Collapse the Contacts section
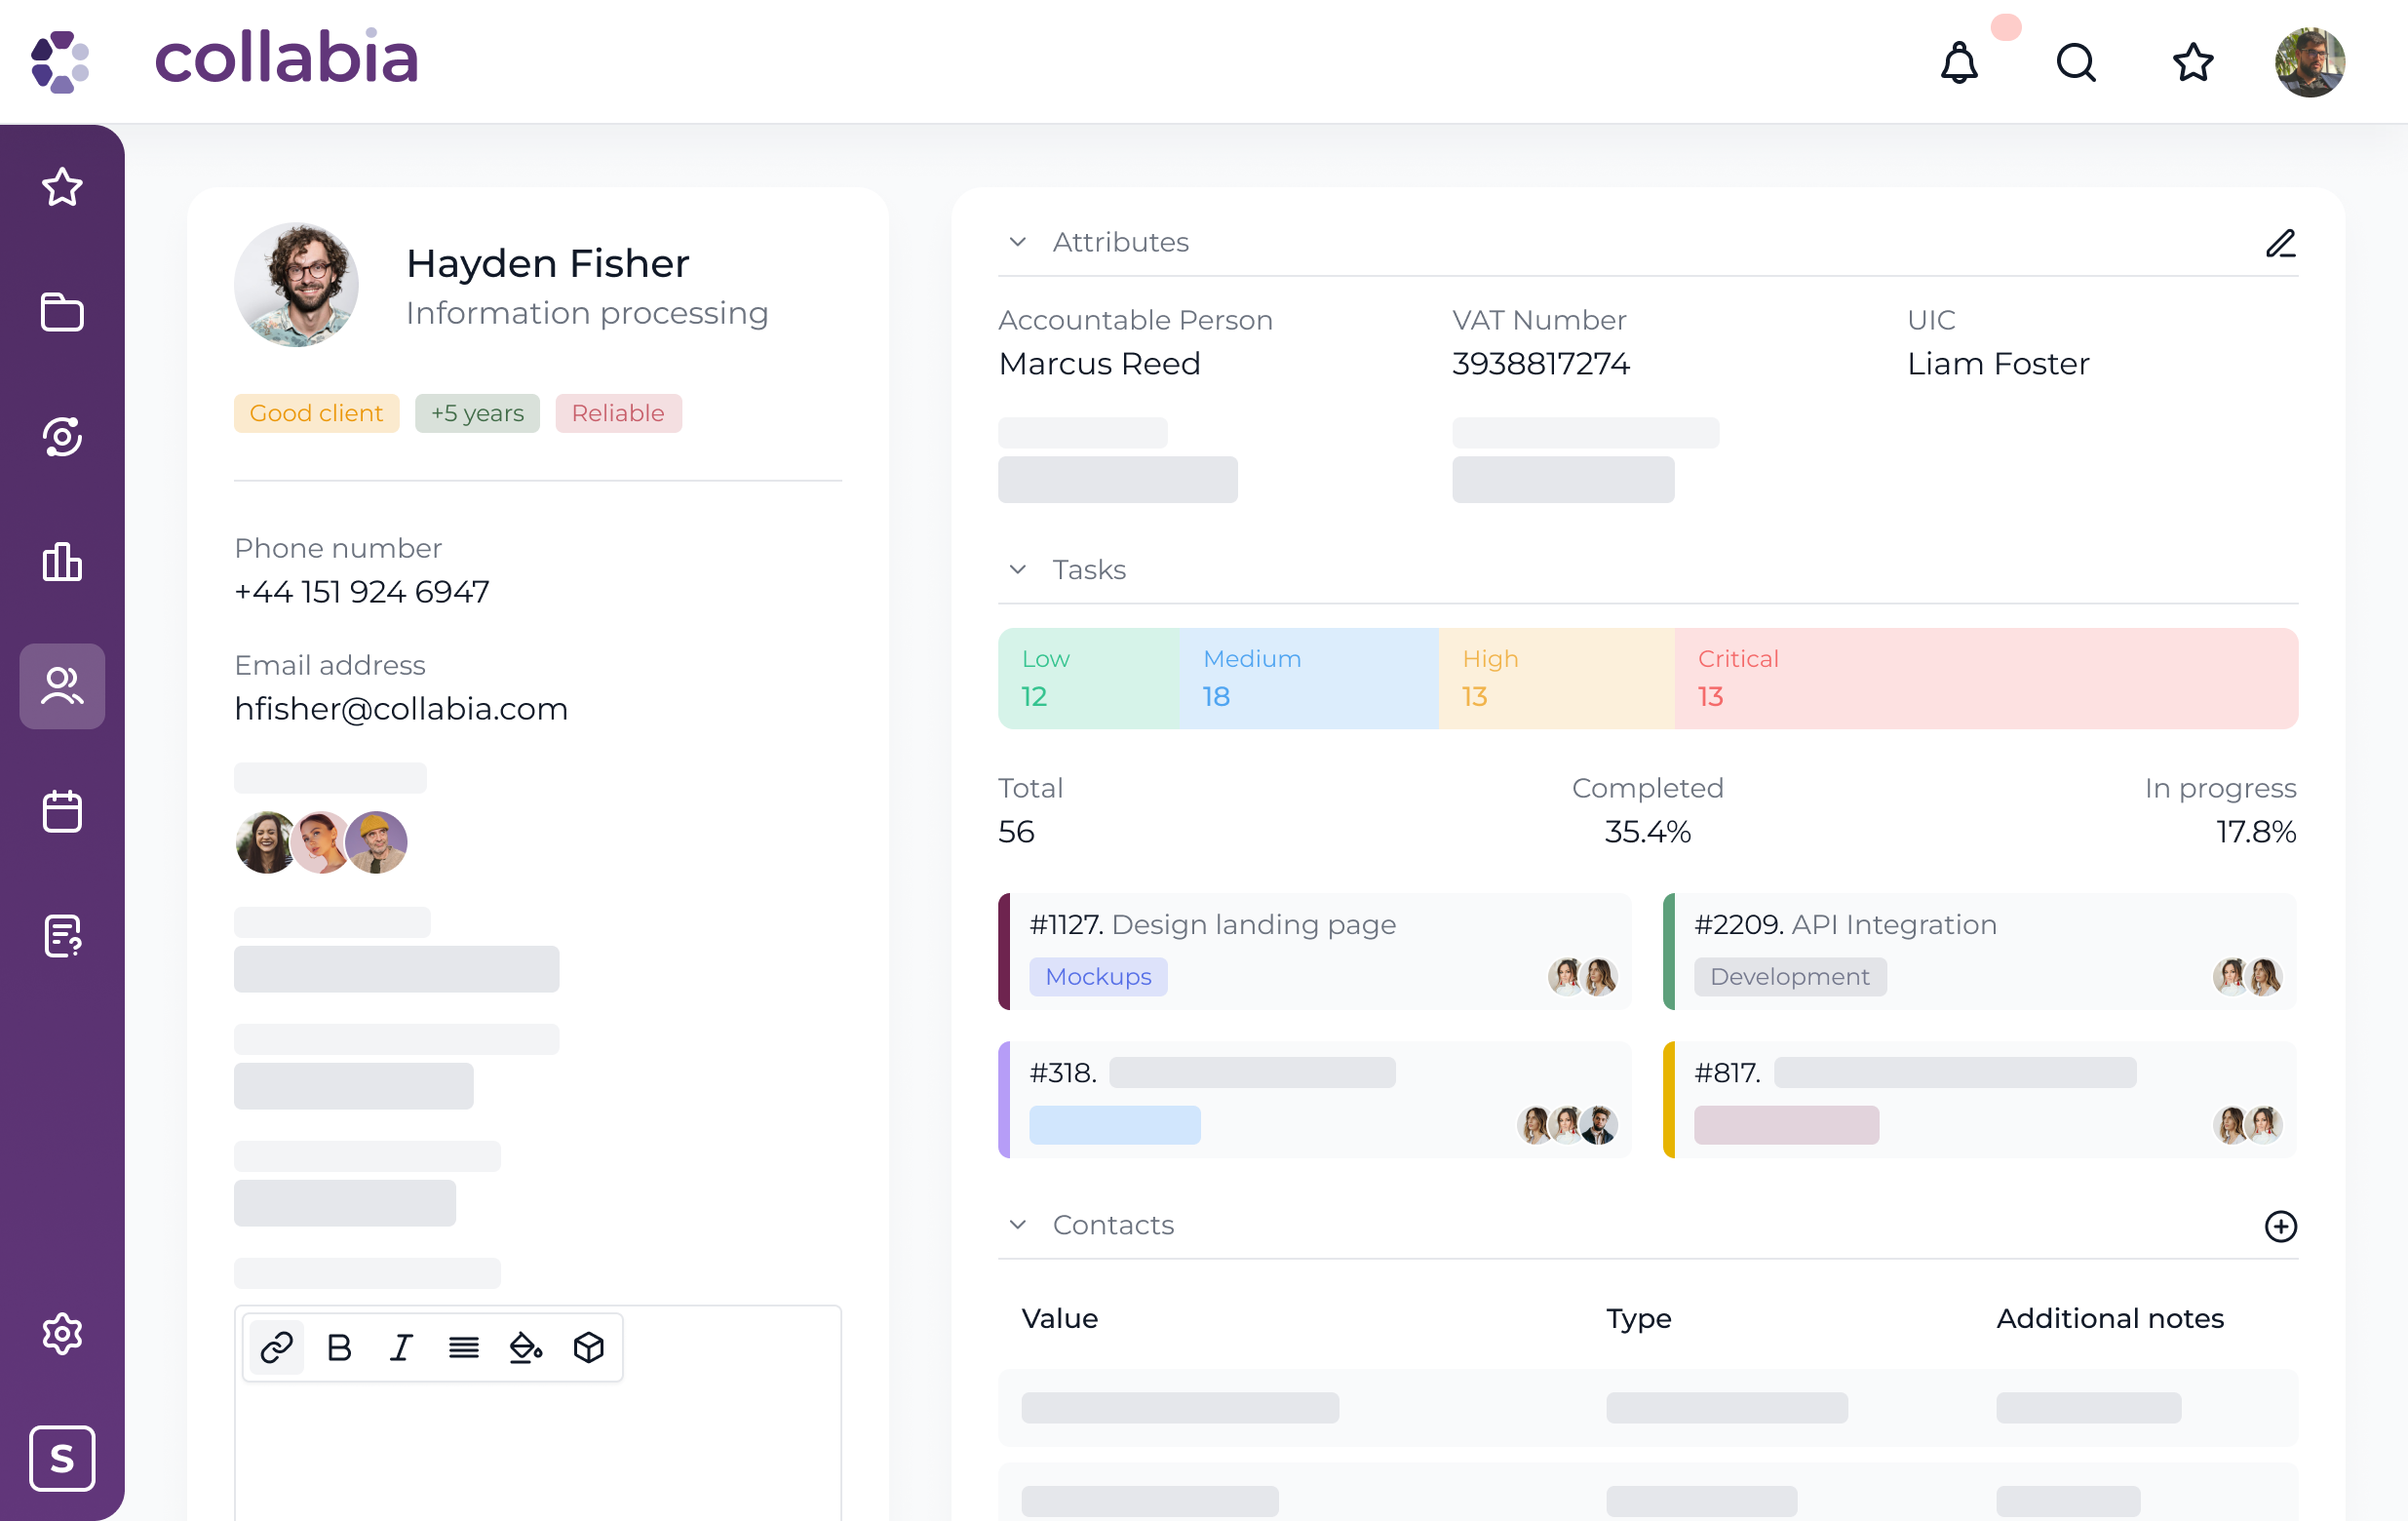Viewport: 2408px width, 1521px height. 1018,1225
